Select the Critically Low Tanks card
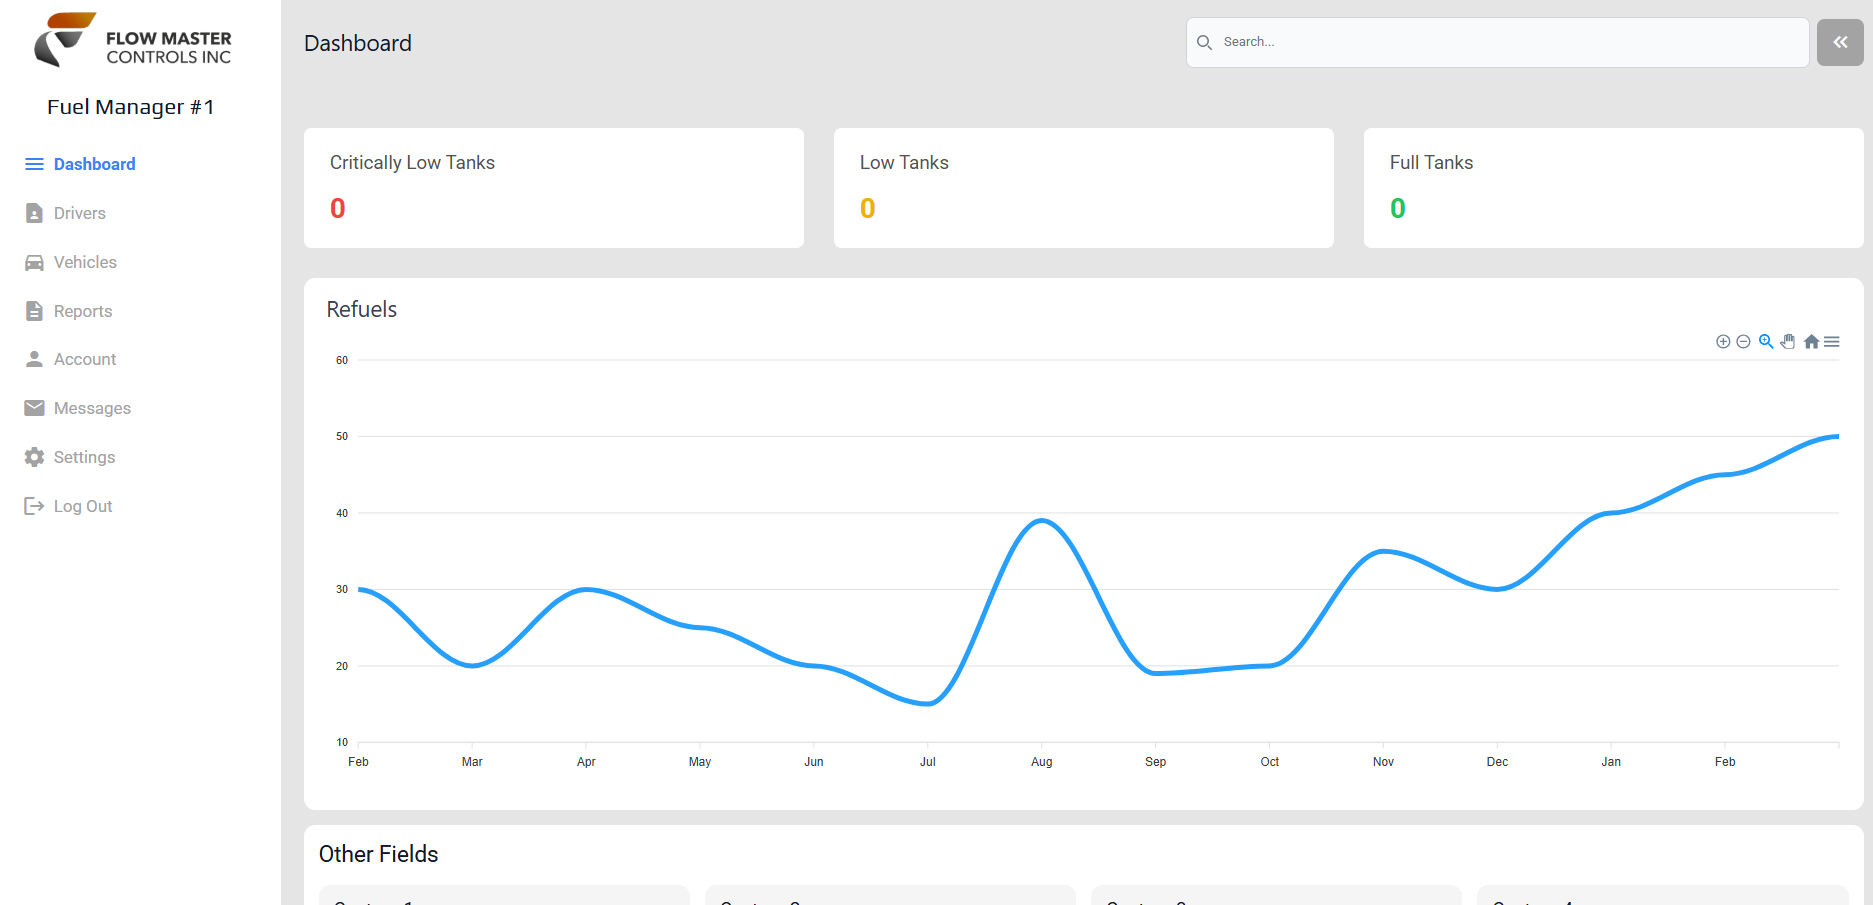 553,187
